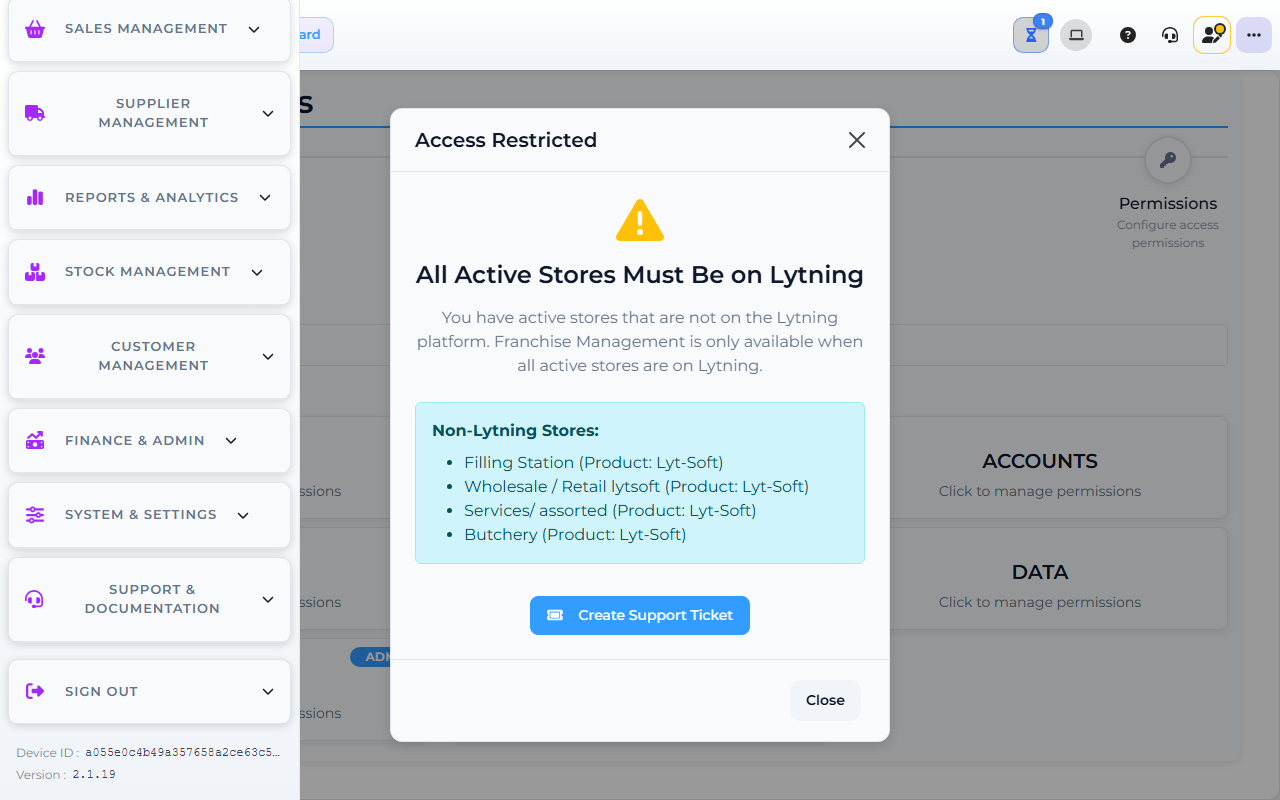The width and height of the screenshot is (1280, 800).
Task: Open the Reports & Analytics menu label
Action: 152,197
